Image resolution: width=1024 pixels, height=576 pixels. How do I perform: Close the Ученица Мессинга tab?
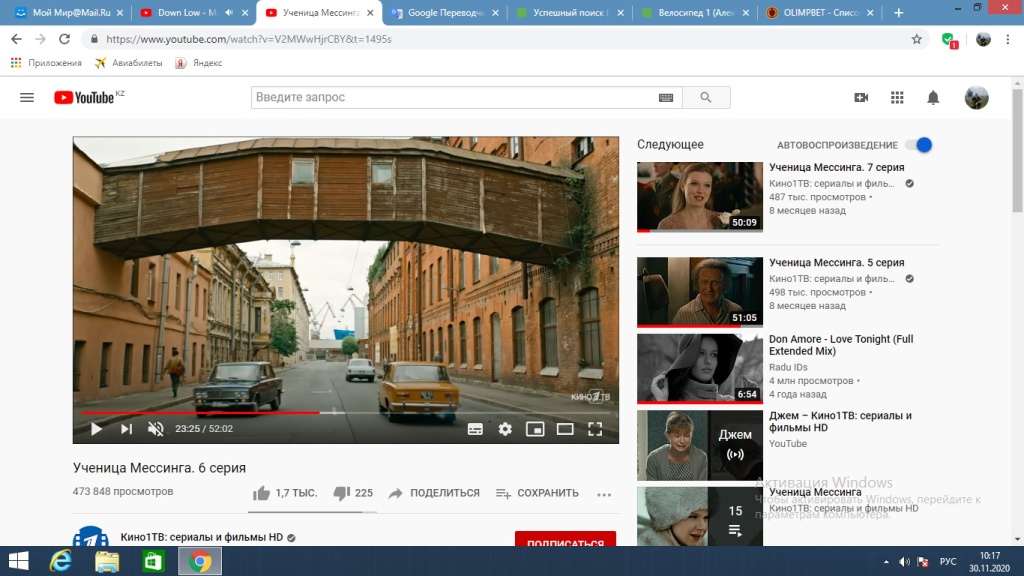point(370,12)
